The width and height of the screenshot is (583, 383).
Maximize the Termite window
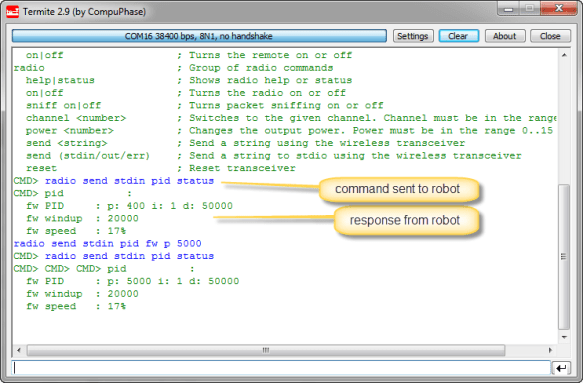tap(530, 9)
